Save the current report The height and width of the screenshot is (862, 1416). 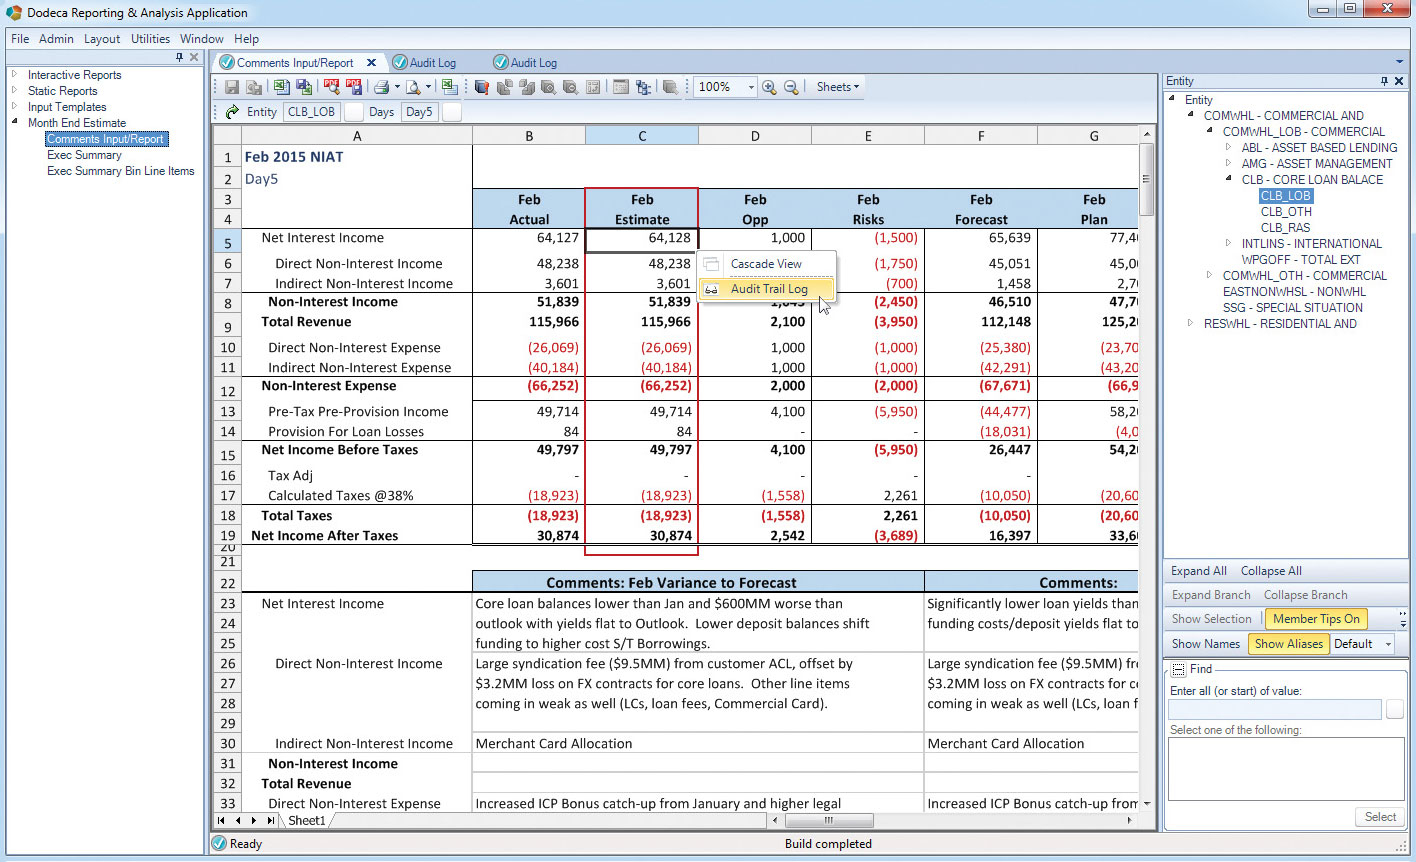pos(232,87)
